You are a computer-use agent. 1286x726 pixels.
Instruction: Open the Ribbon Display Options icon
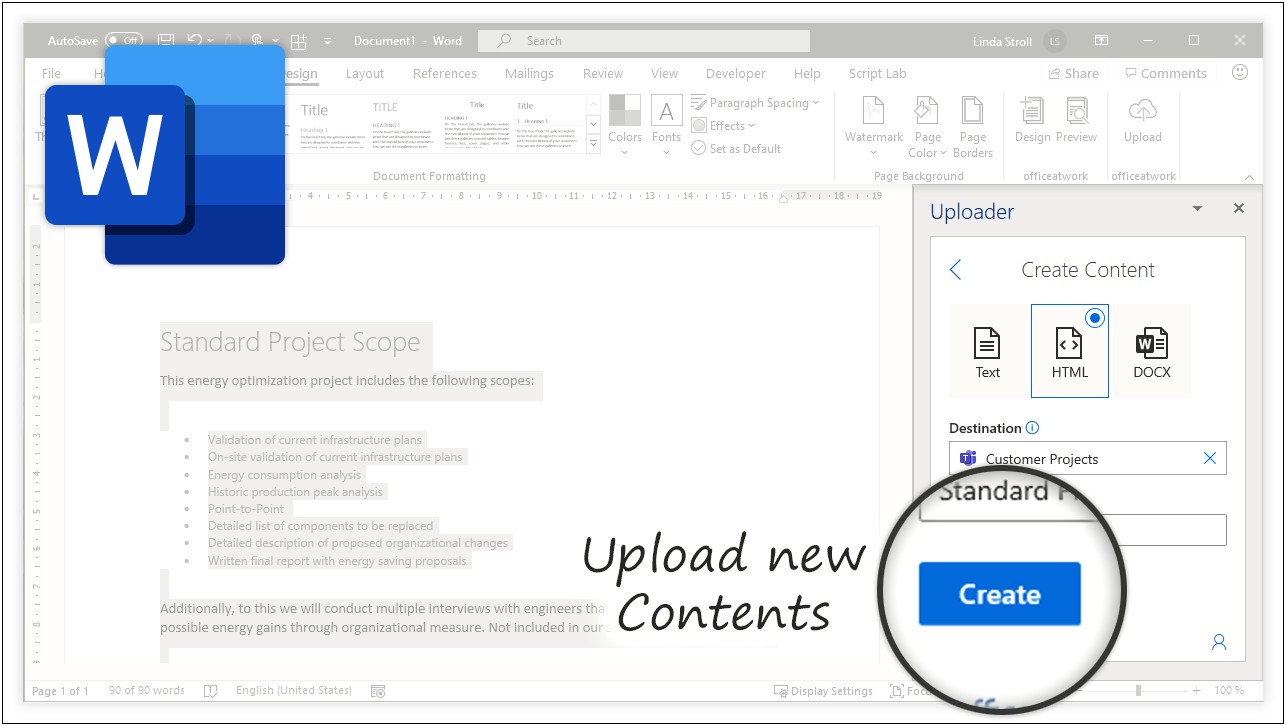pos(1101,41)
